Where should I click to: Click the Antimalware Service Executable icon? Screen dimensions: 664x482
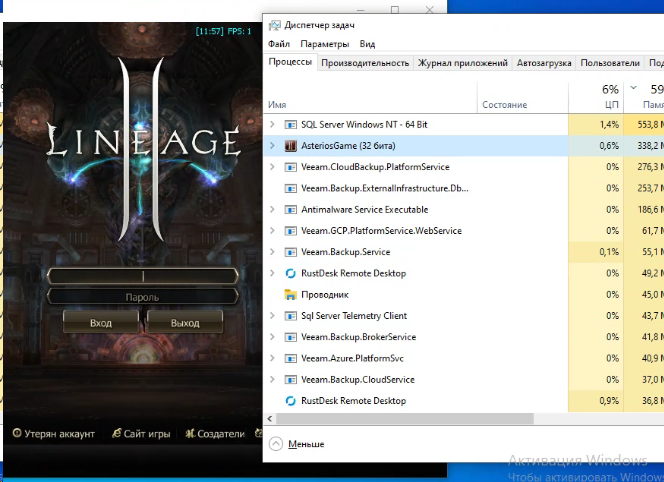coord(291,210)
